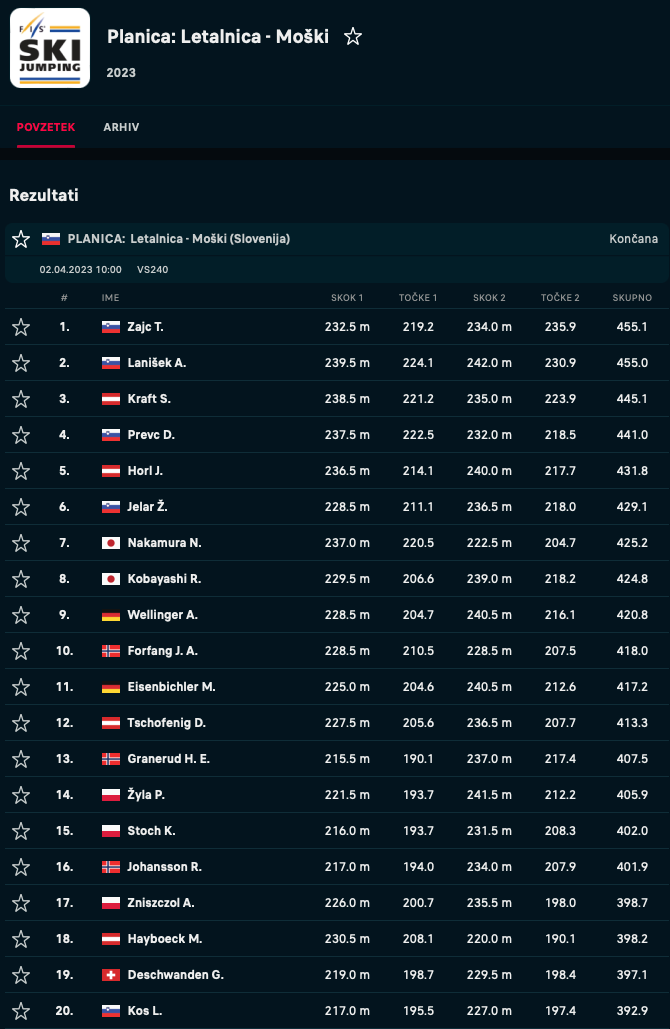Viewport: 670px width, 1029px height.
Task: Open jumper Kraft S. profile
Action: click(x=149, y=399)
